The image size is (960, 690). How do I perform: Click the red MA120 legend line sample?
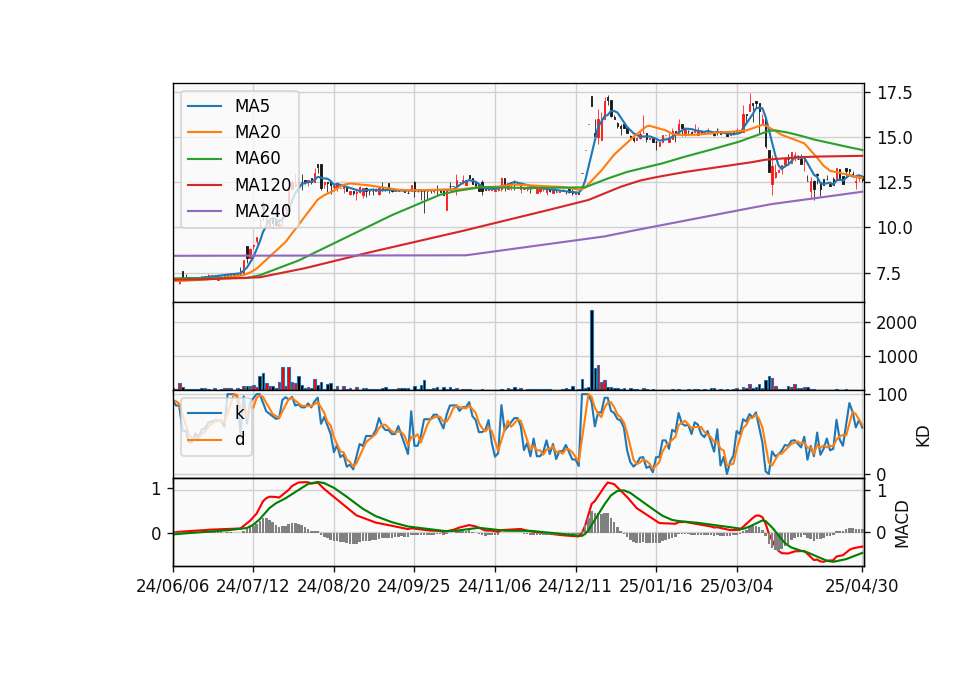pos(204,185)
